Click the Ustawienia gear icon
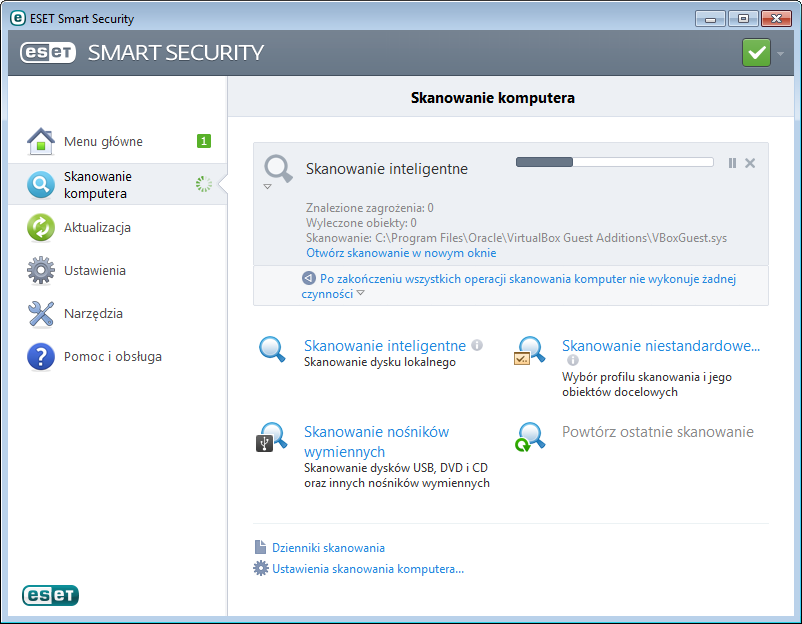The width and height of the screenshot is (802, 624). click(41, 271)
